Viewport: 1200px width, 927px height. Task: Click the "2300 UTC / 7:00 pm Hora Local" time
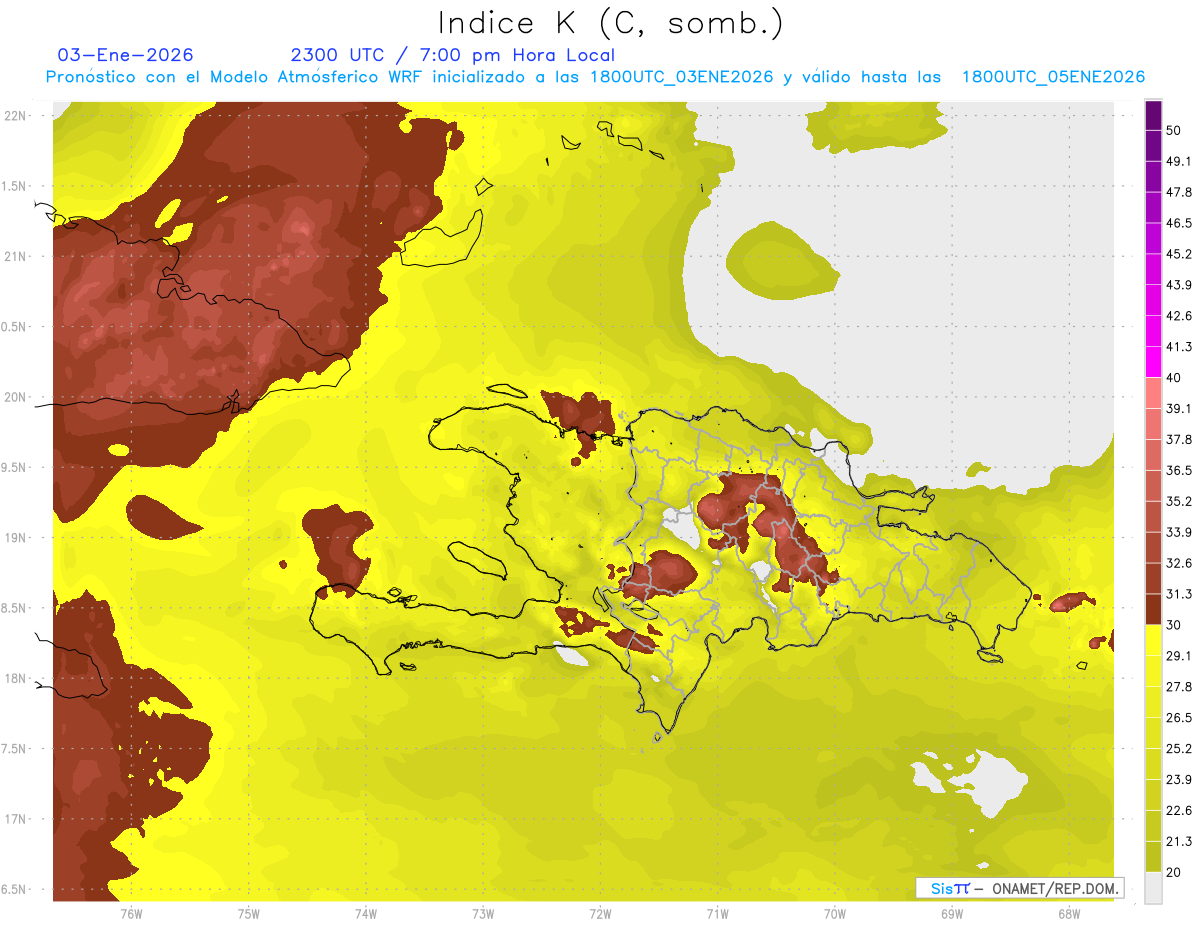[x=453, y=55]
